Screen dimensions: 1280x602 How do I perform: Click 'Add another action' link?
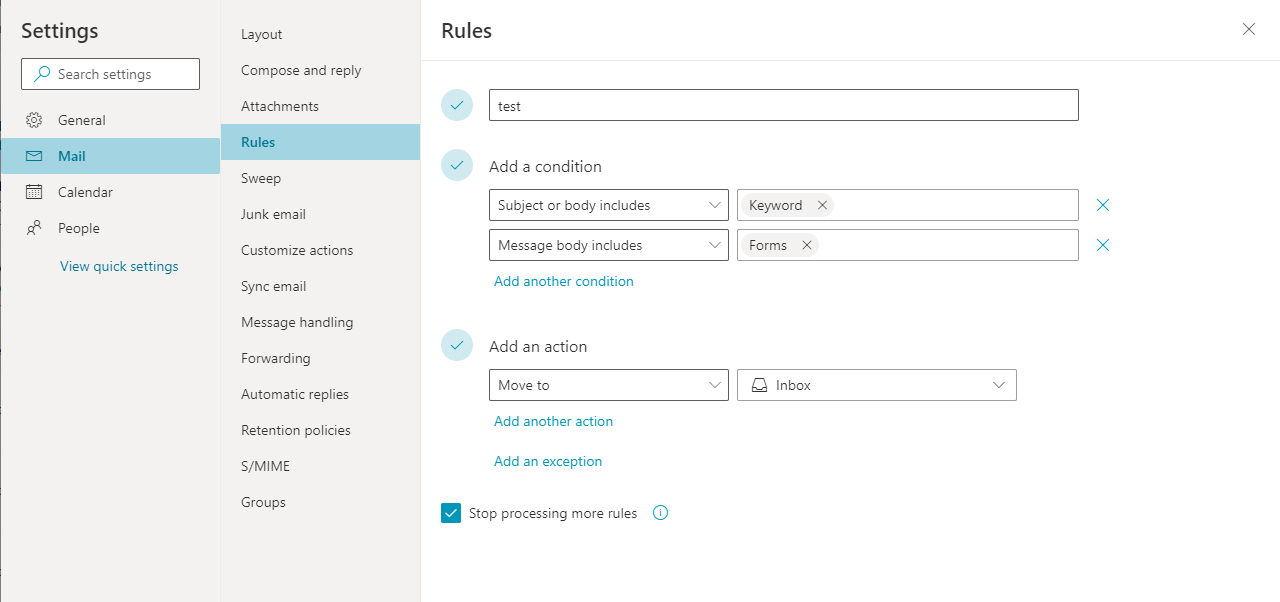554,421
